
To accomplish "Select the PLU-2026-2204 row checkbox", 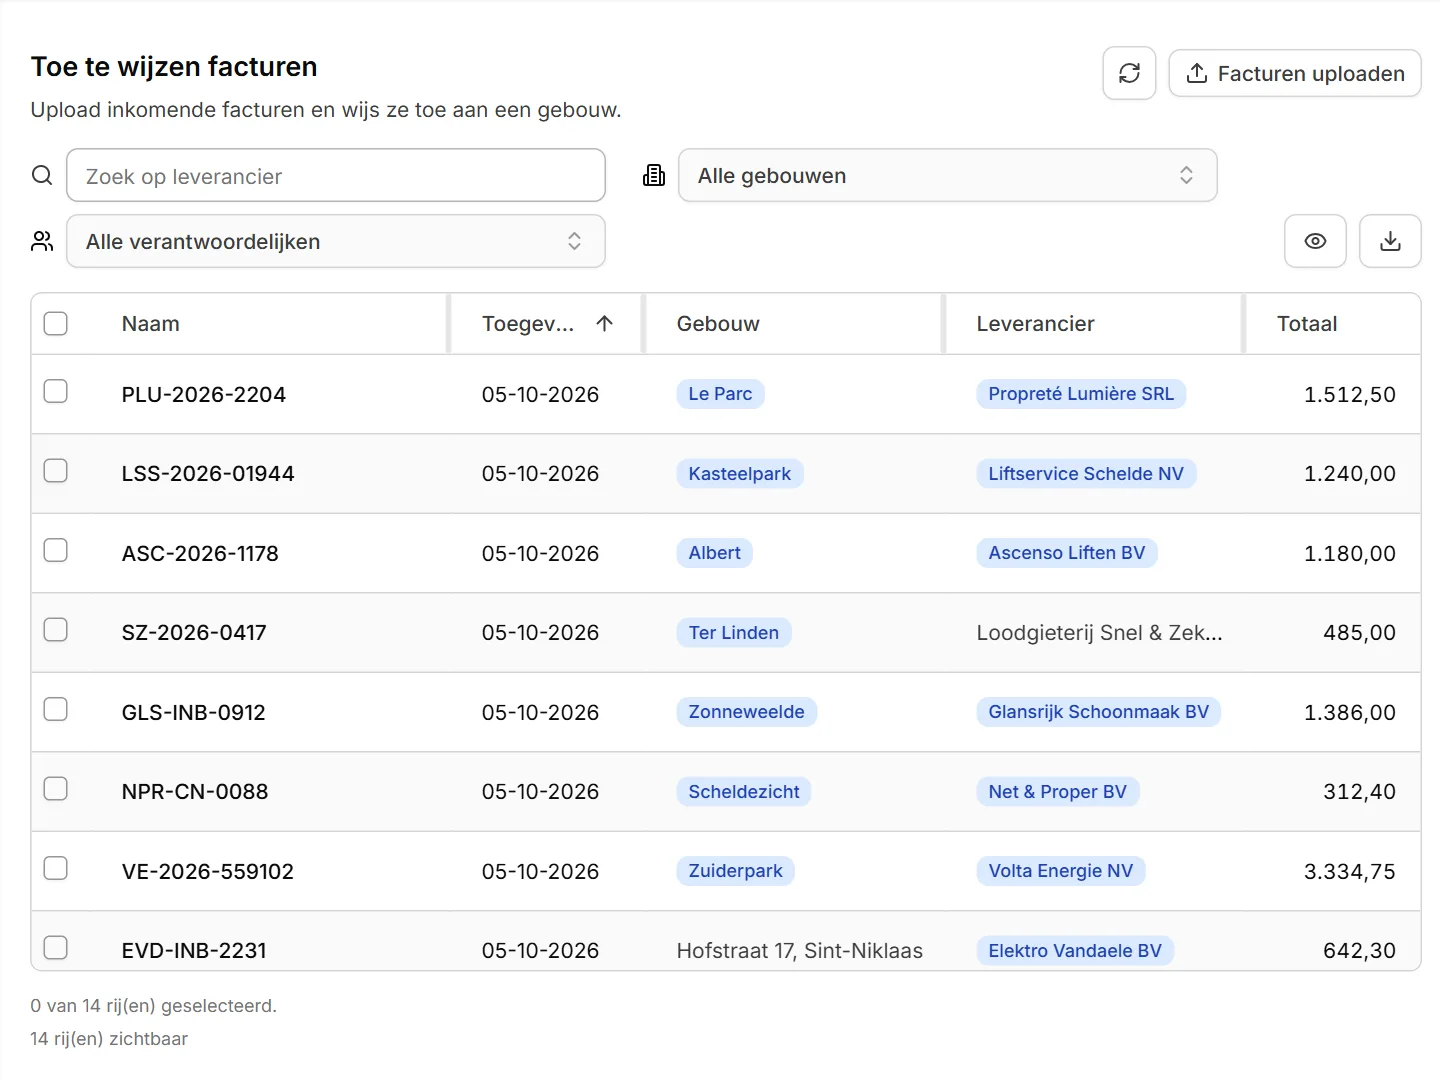I will pos(56,391).
